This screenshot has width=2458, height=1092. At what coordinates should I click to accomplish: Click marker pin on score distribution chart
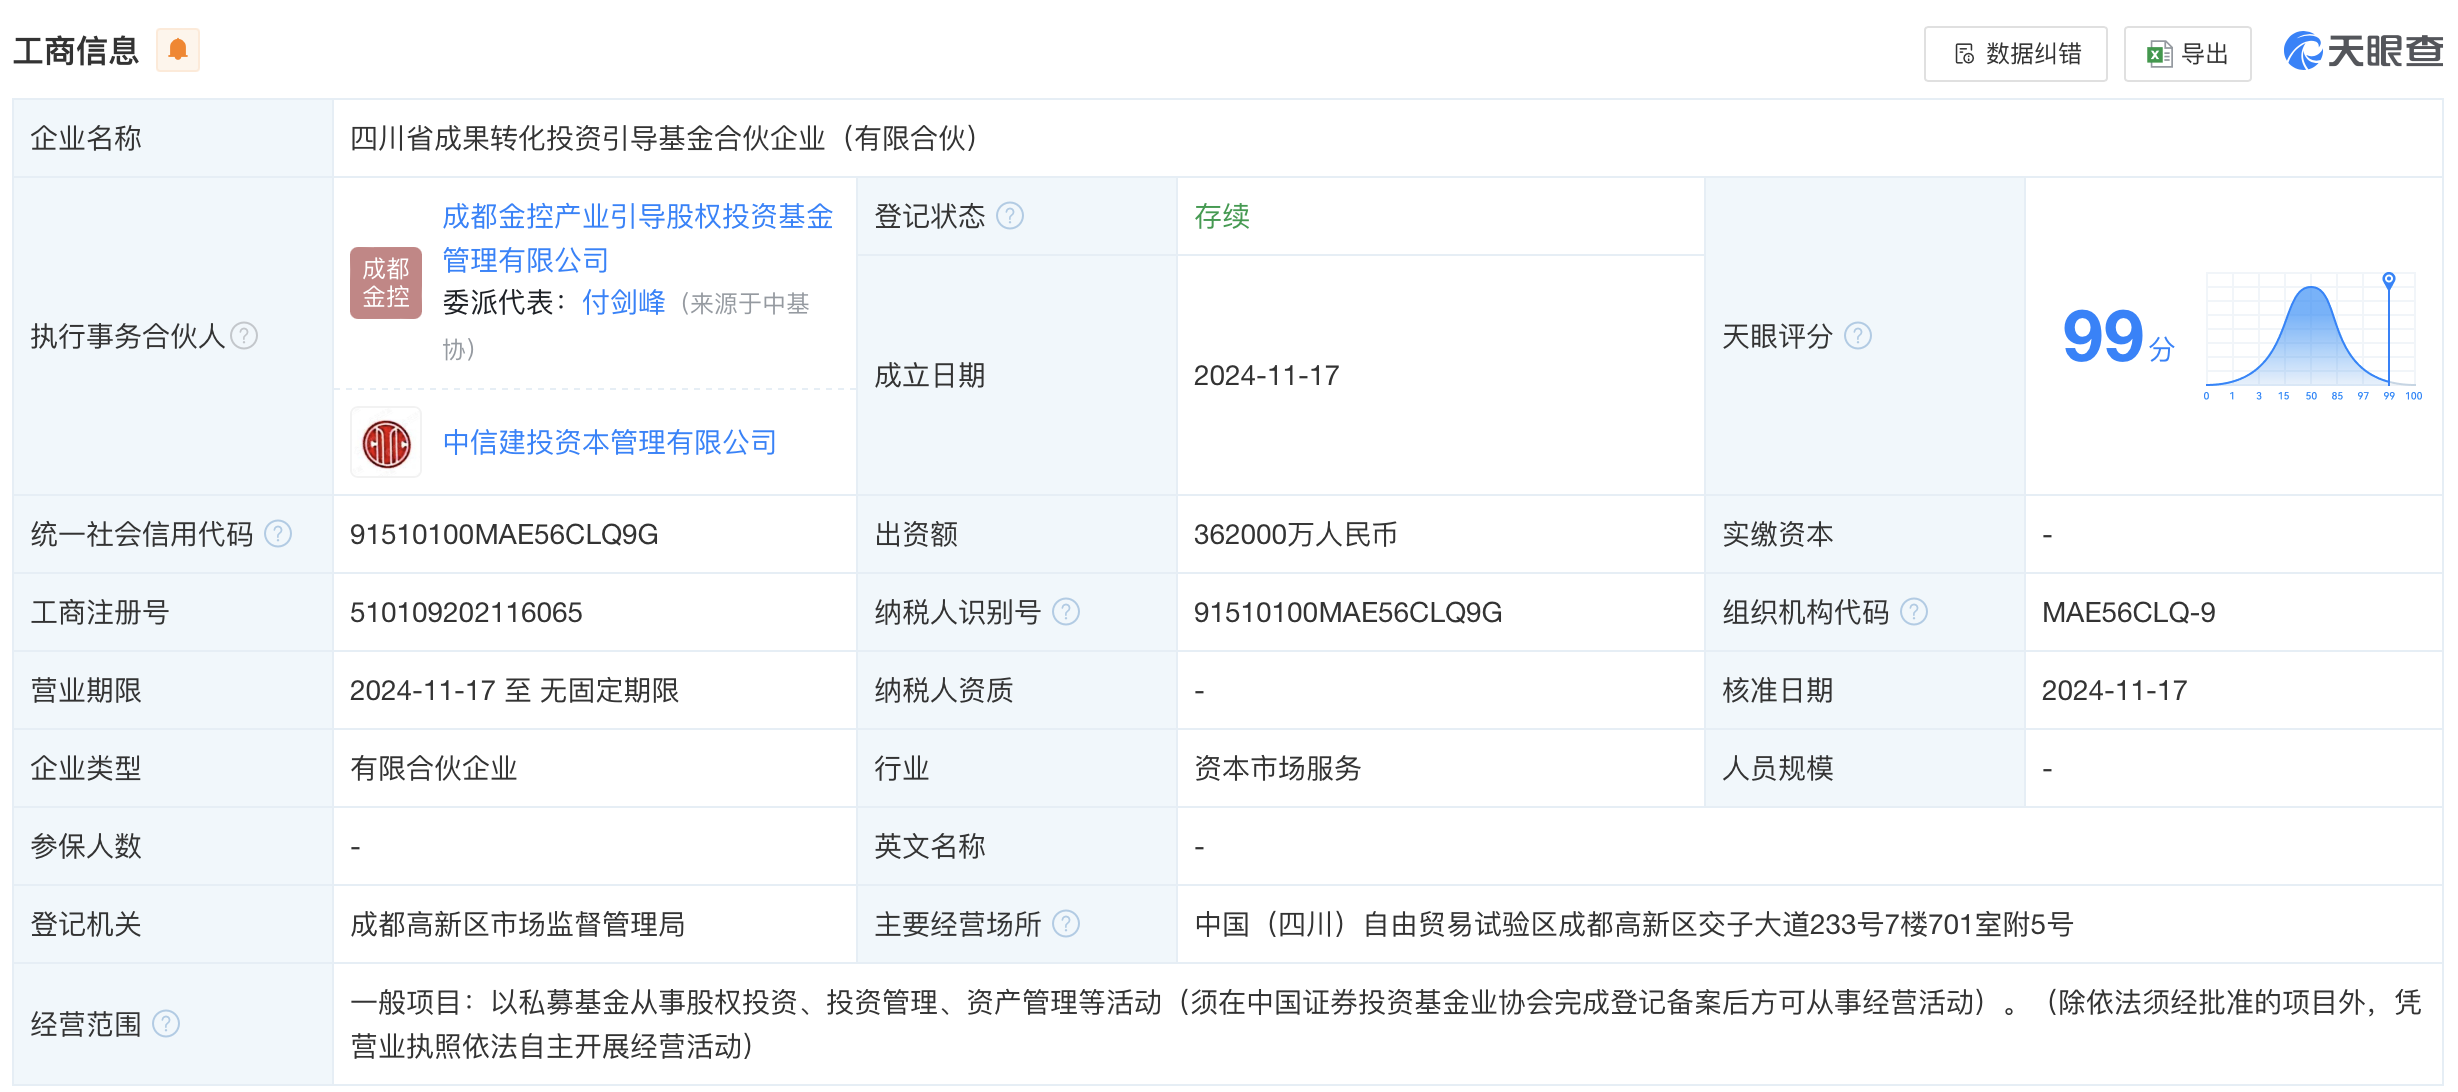point(2388,280)
